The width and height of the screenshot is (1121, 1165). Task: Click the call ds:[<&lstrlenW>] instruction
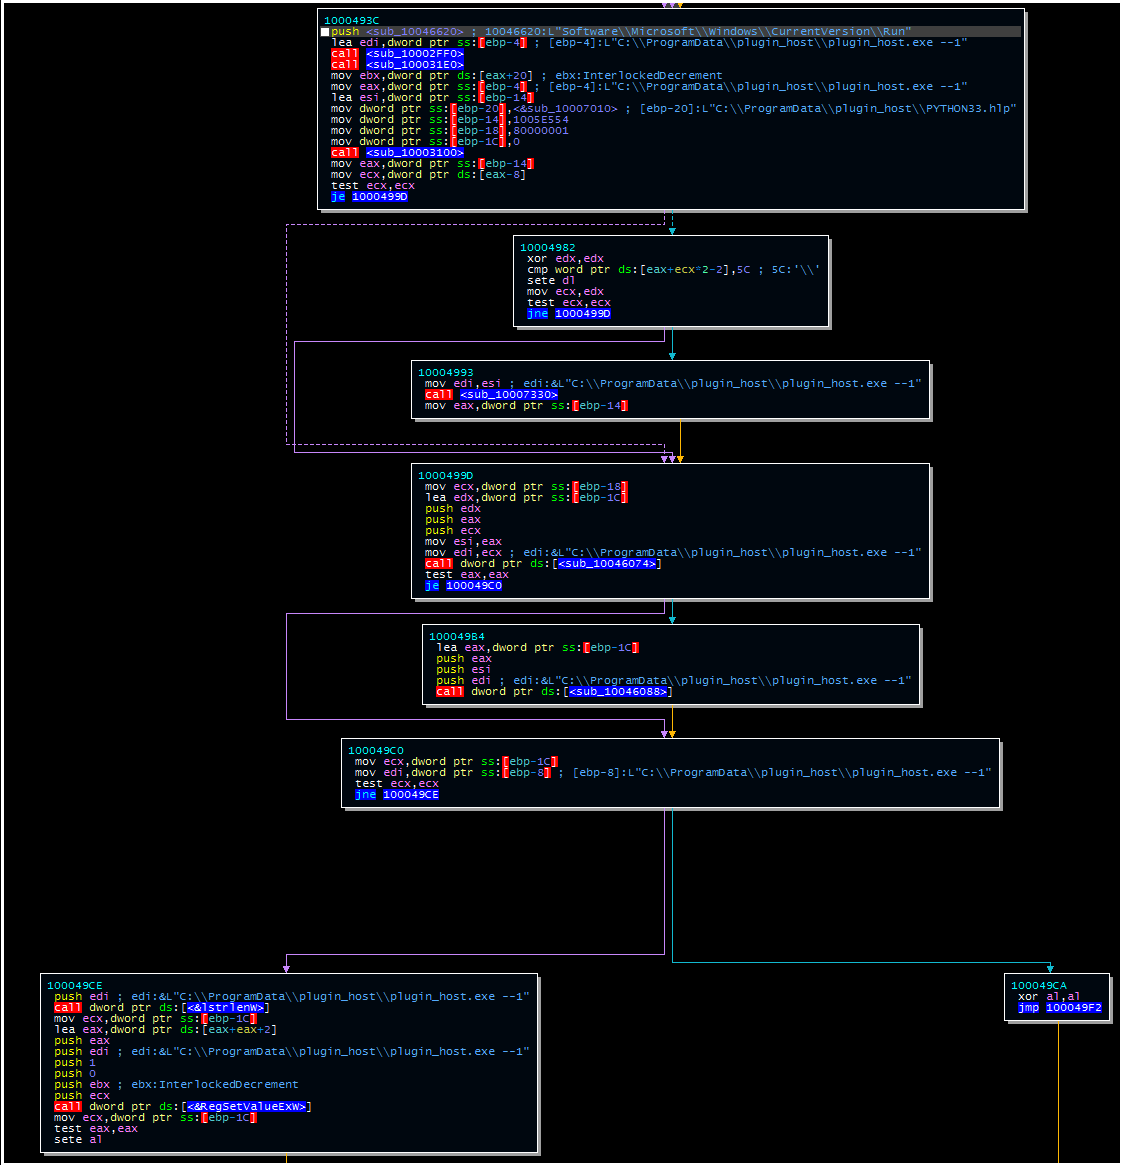tap(161, 1007)
